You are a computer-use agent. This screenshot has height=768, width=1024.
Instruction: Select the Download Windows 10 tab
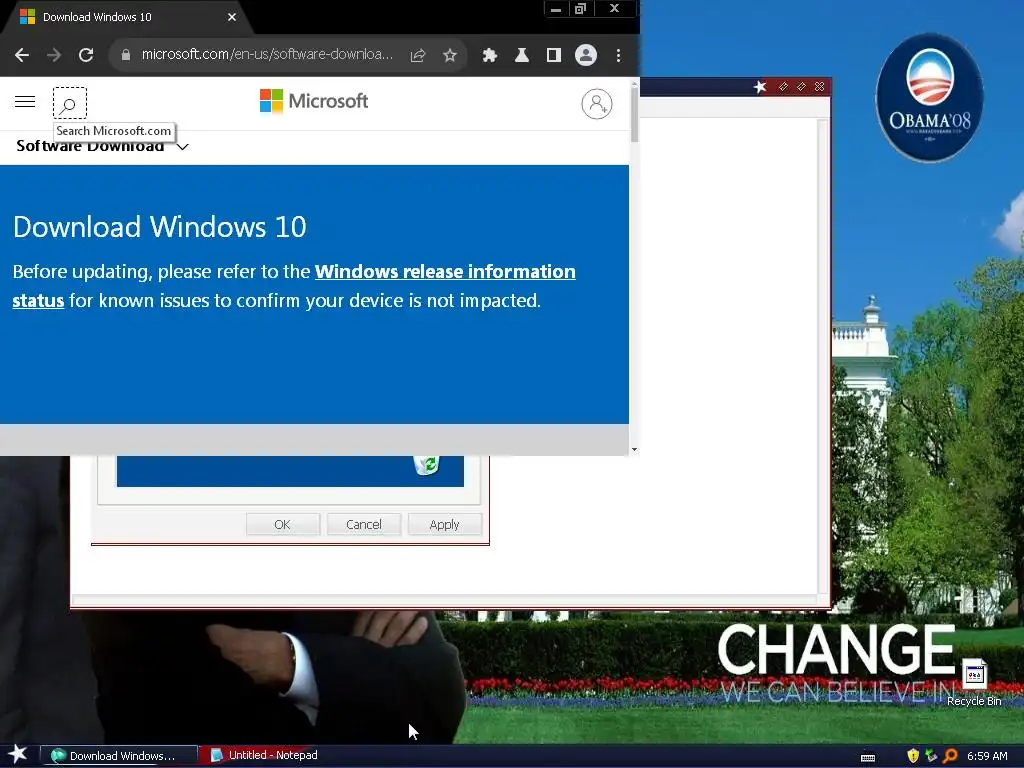[124, 17]
